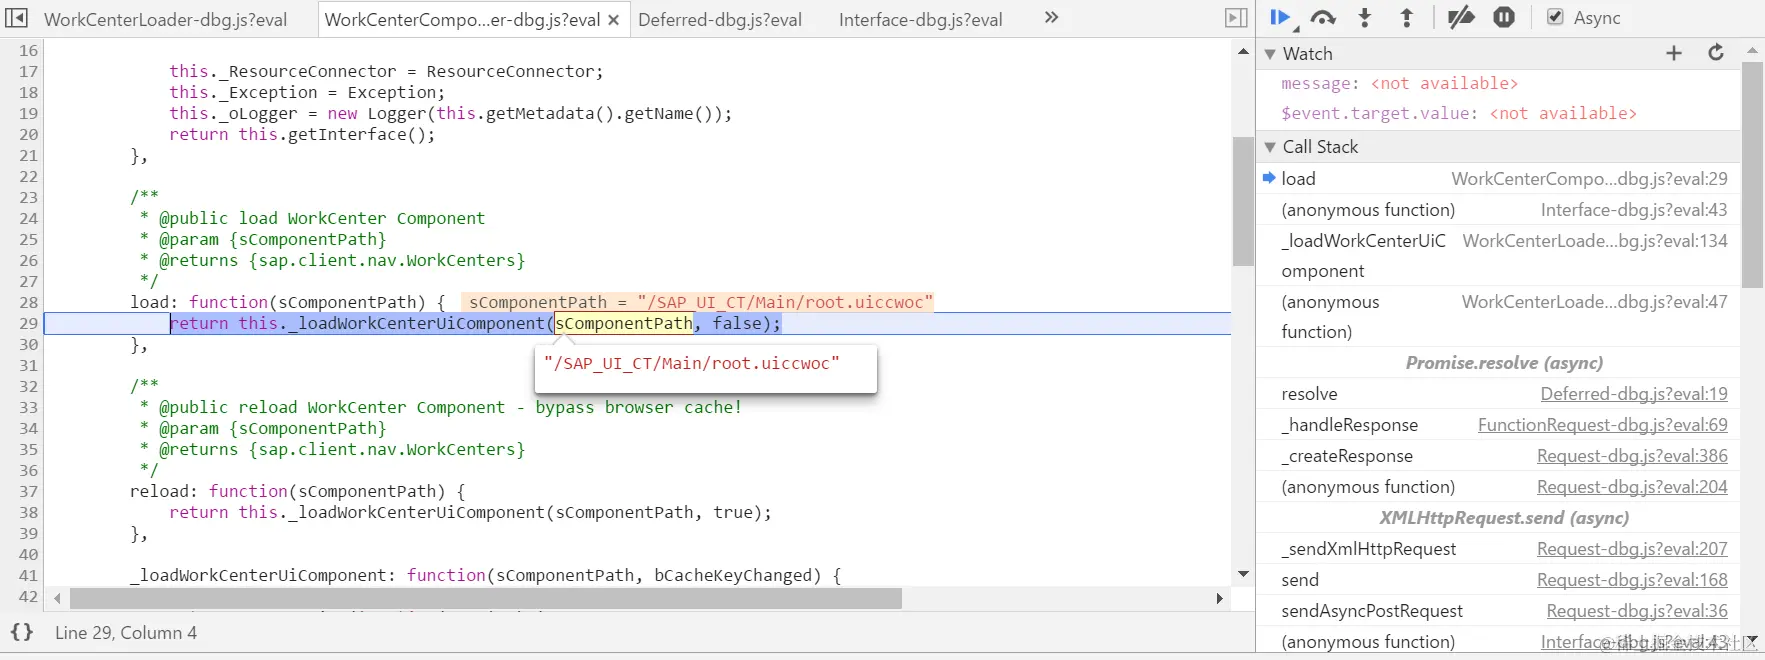Deactivate breakpoints
Viewport: 1765px width, 660px height.
tap(1461, 17)
